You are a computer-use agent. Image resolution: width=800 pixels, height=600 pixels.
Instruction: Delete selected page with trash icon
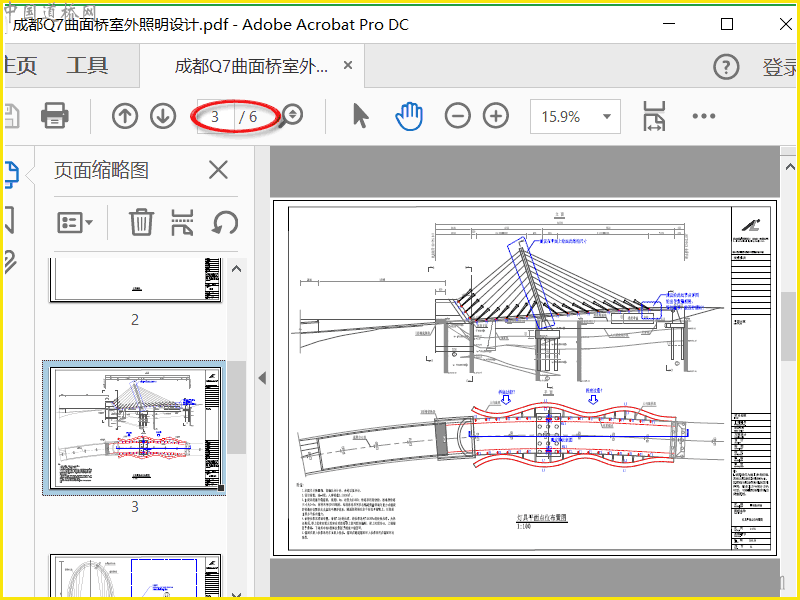click(141, 222)
